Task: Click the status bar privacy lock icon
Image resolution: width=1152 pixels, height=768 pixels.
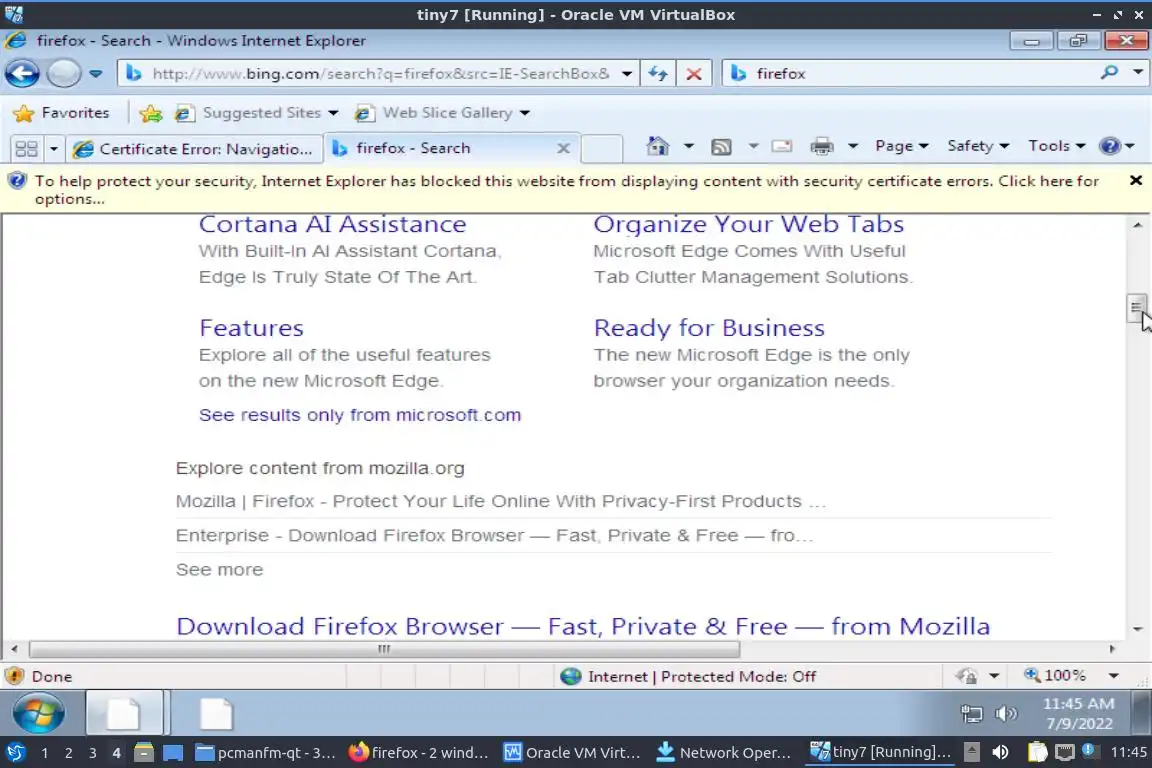Action: 967,676
